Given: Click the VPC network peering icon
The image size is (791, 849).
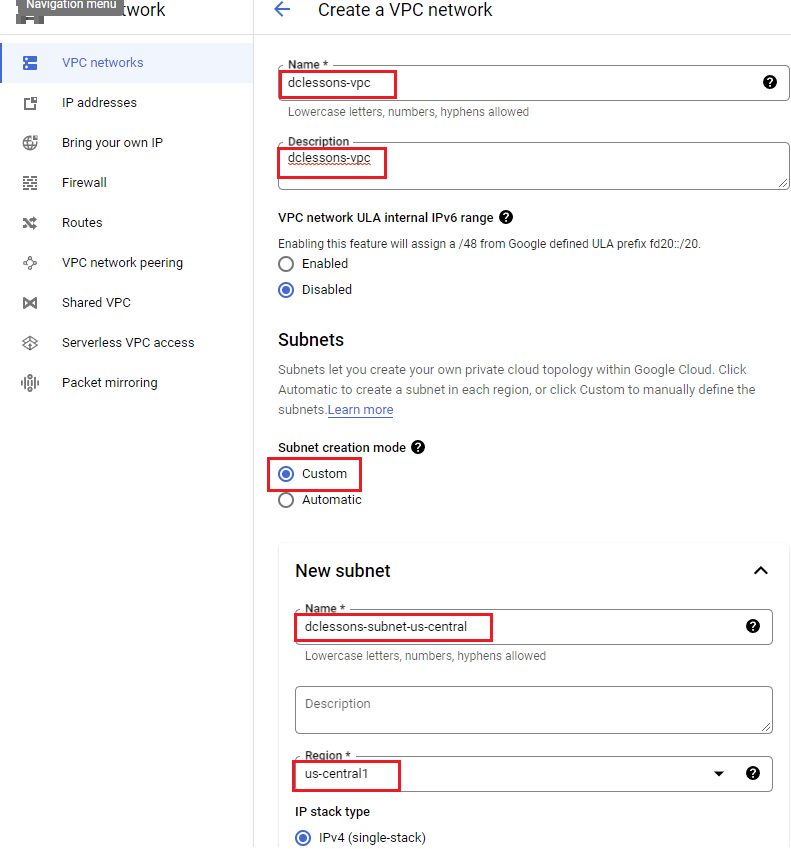Looking at the screenshot, I should tap(30, 263).
